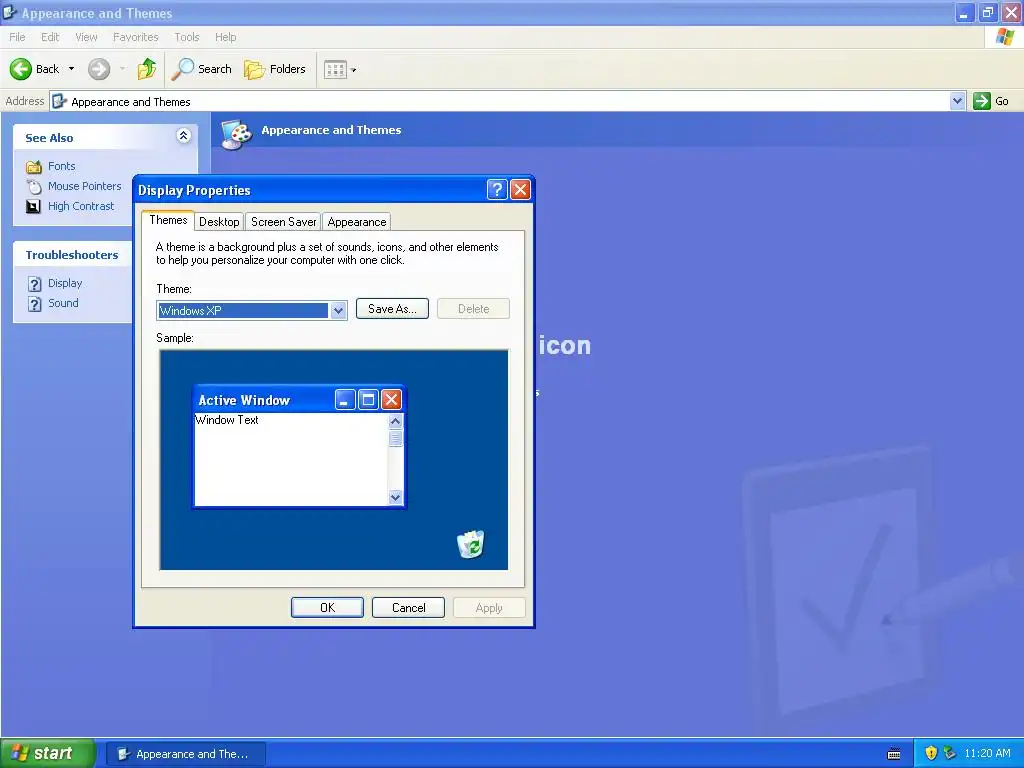Click the Windows XP theme field
Viewport: 1024px width, 768px height.
tap(243, 311)
